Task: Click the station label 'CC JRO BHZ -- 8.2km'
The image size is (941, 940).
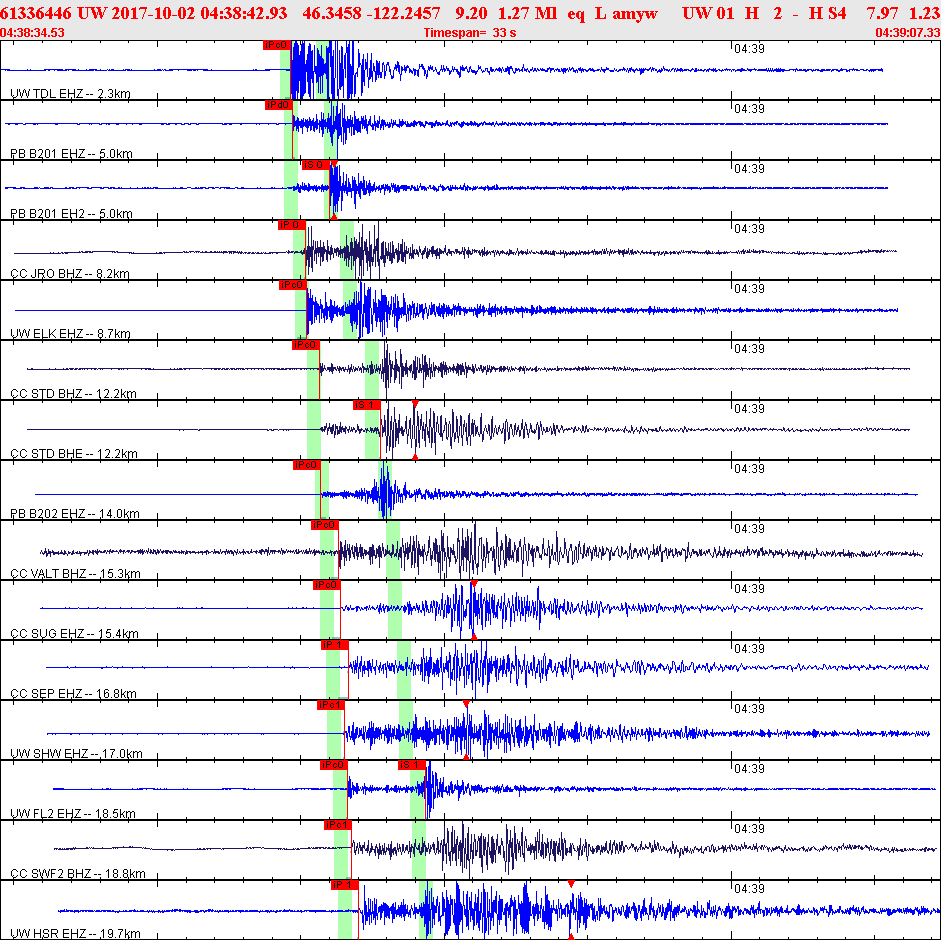Action: pyautogui.click(x=70, y=274)
